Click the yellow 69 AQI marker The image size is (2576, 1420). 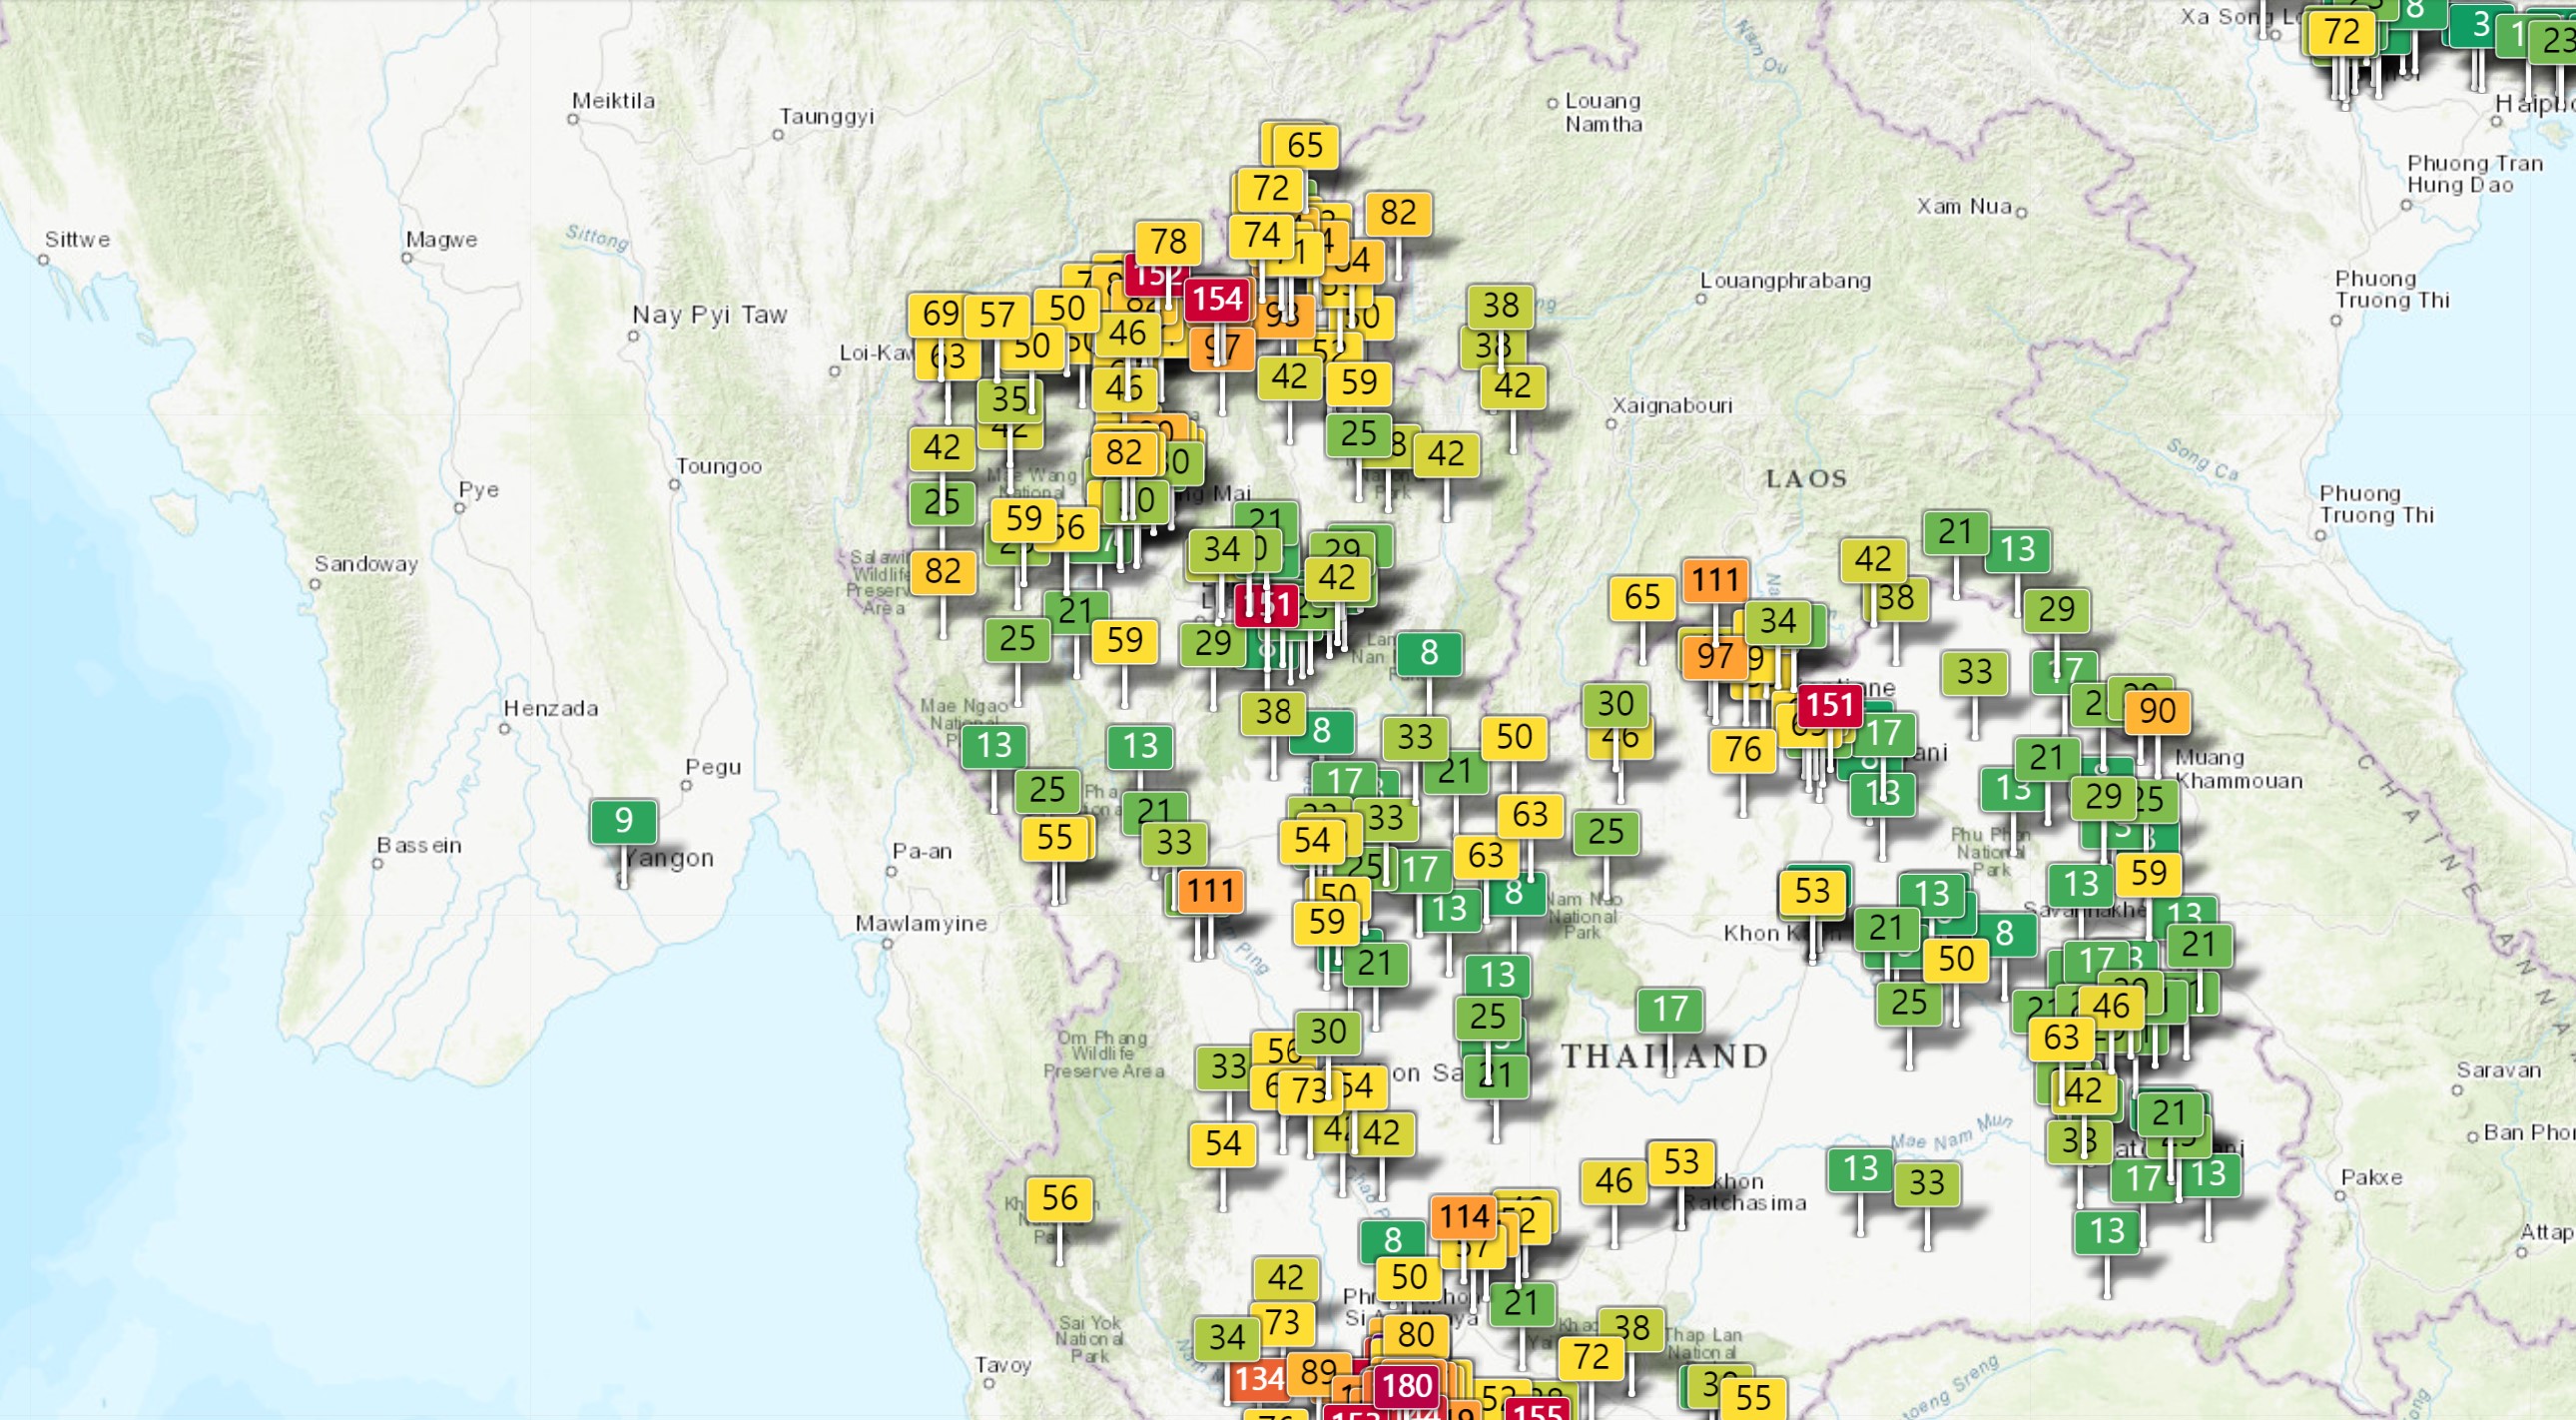939,314
